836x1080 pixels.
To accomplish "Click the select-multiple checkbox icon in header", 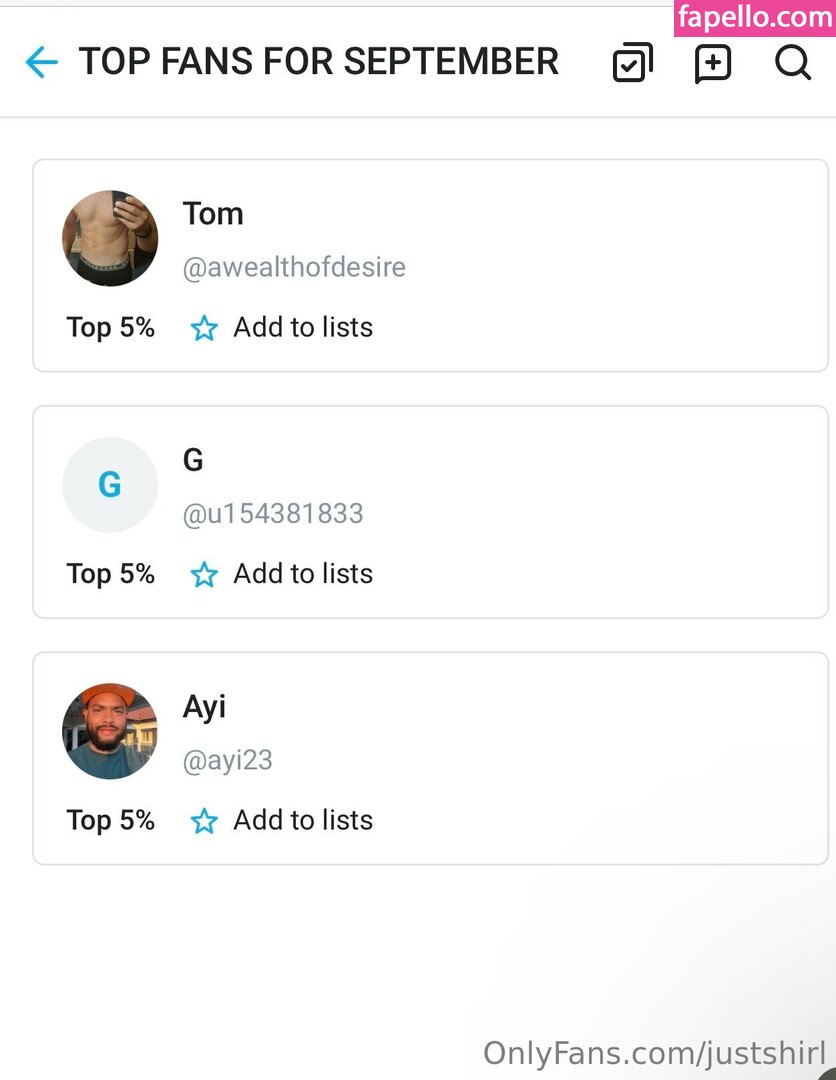I will pos(632,63).
